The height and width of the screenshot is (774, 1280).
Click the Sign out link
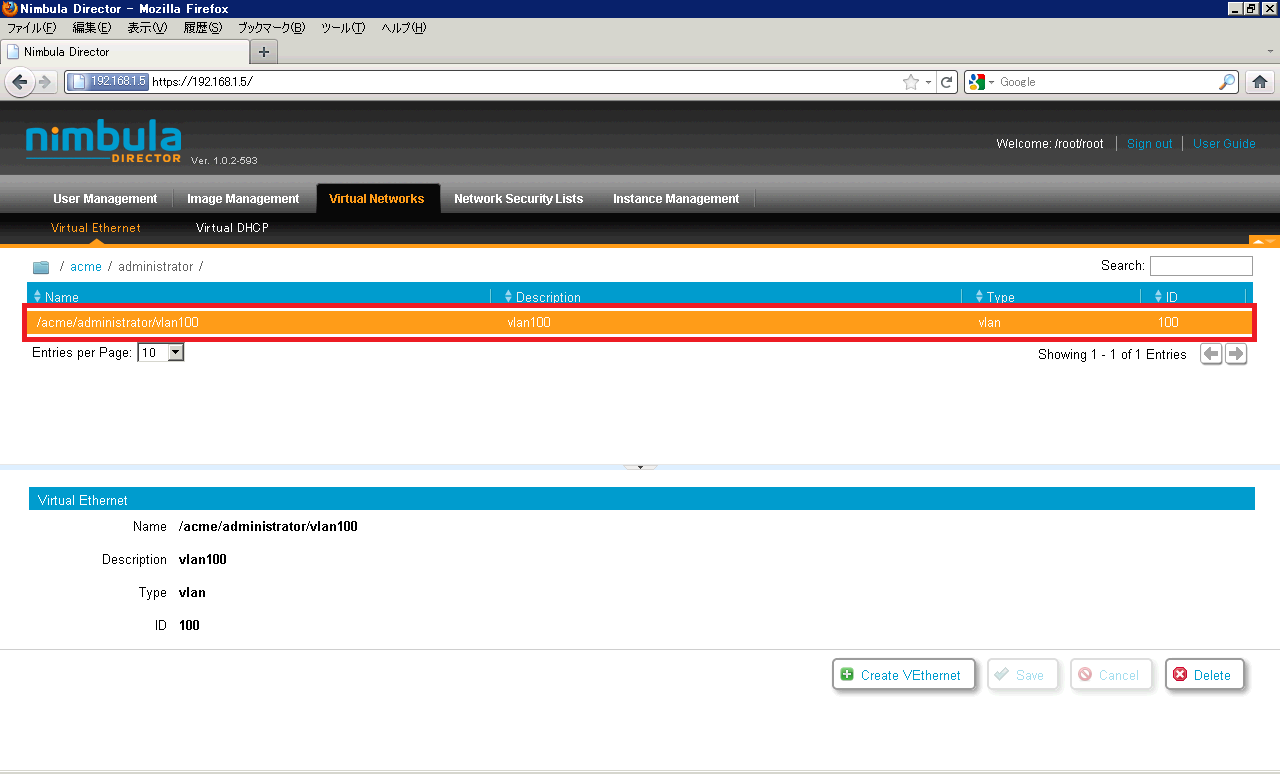coord(1149,144)
